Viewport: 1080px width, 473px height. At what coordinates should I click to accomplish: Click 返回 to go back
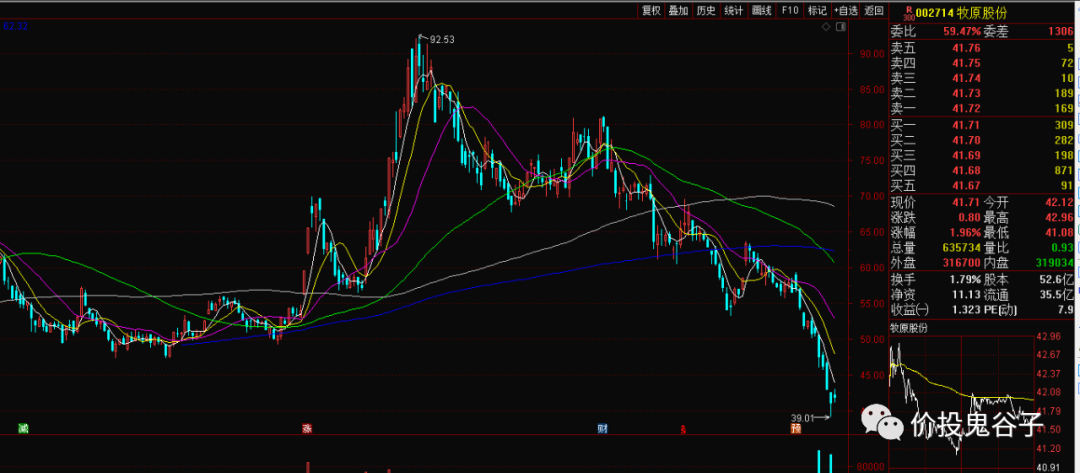[875, 11]
